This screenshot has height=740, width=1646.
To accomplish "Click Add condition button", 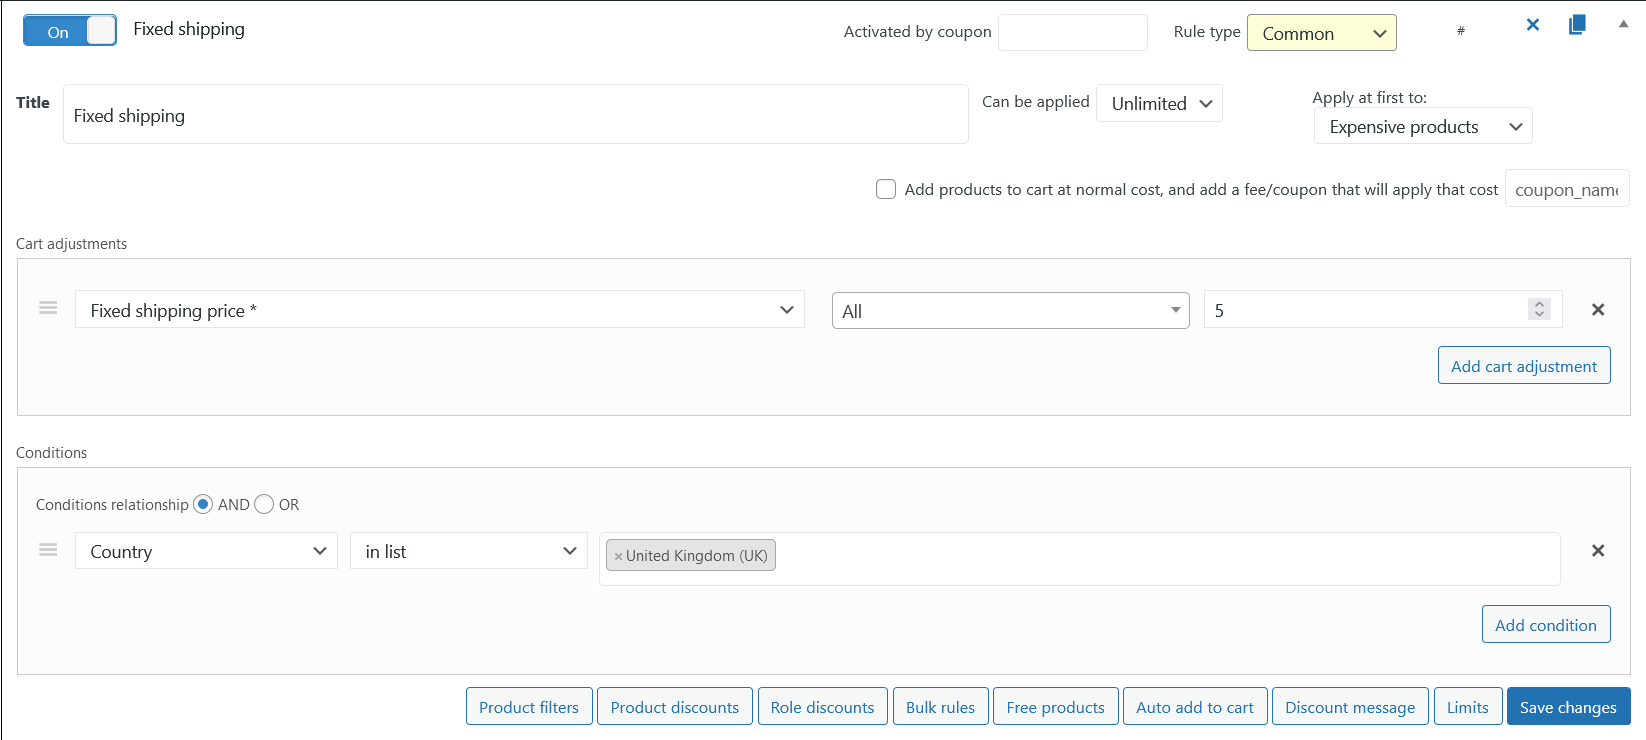I will pos(1546,624).
